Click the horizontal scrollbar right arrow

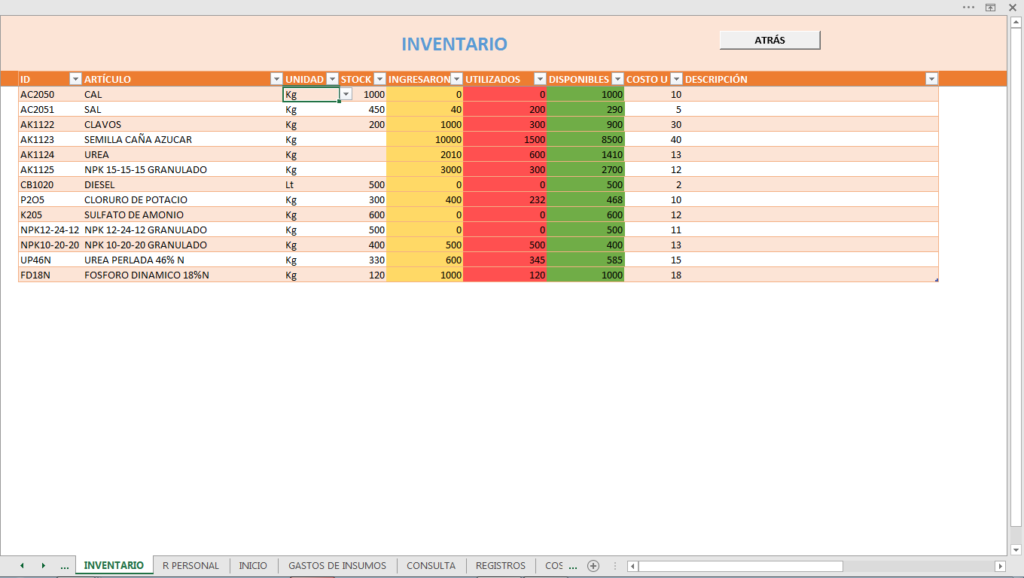(x=1000, y=566)
